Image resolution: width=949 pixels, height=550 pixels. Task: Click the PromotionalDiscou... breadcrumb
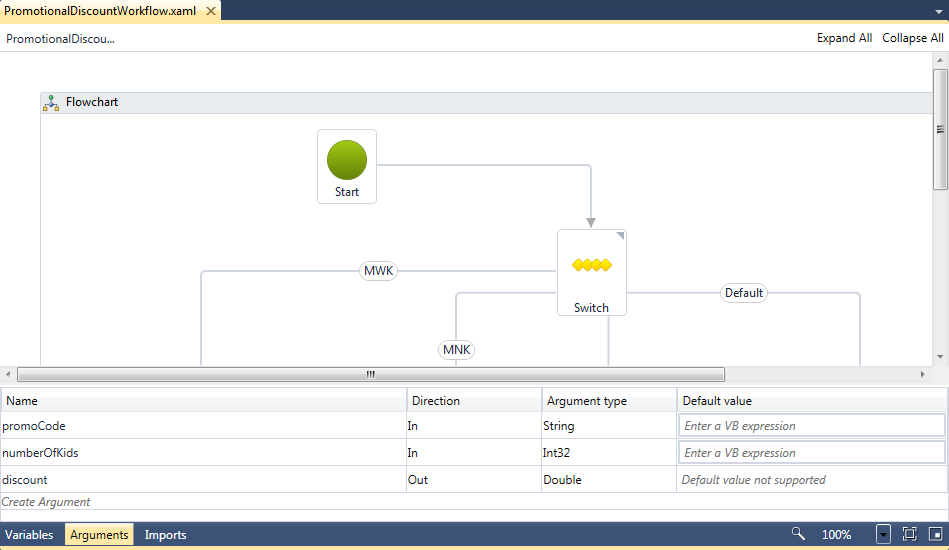tap(61, 39)
